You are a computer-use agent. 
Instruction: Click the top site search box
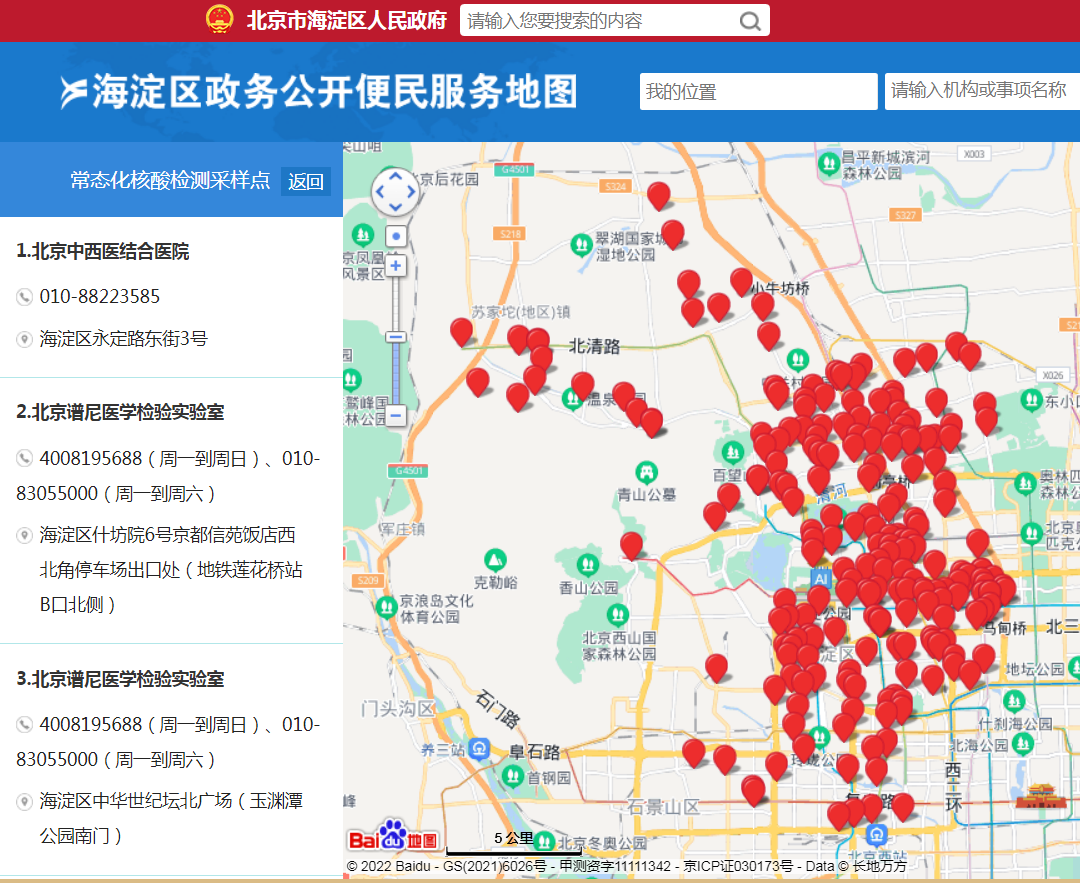(x=600, y=21)
